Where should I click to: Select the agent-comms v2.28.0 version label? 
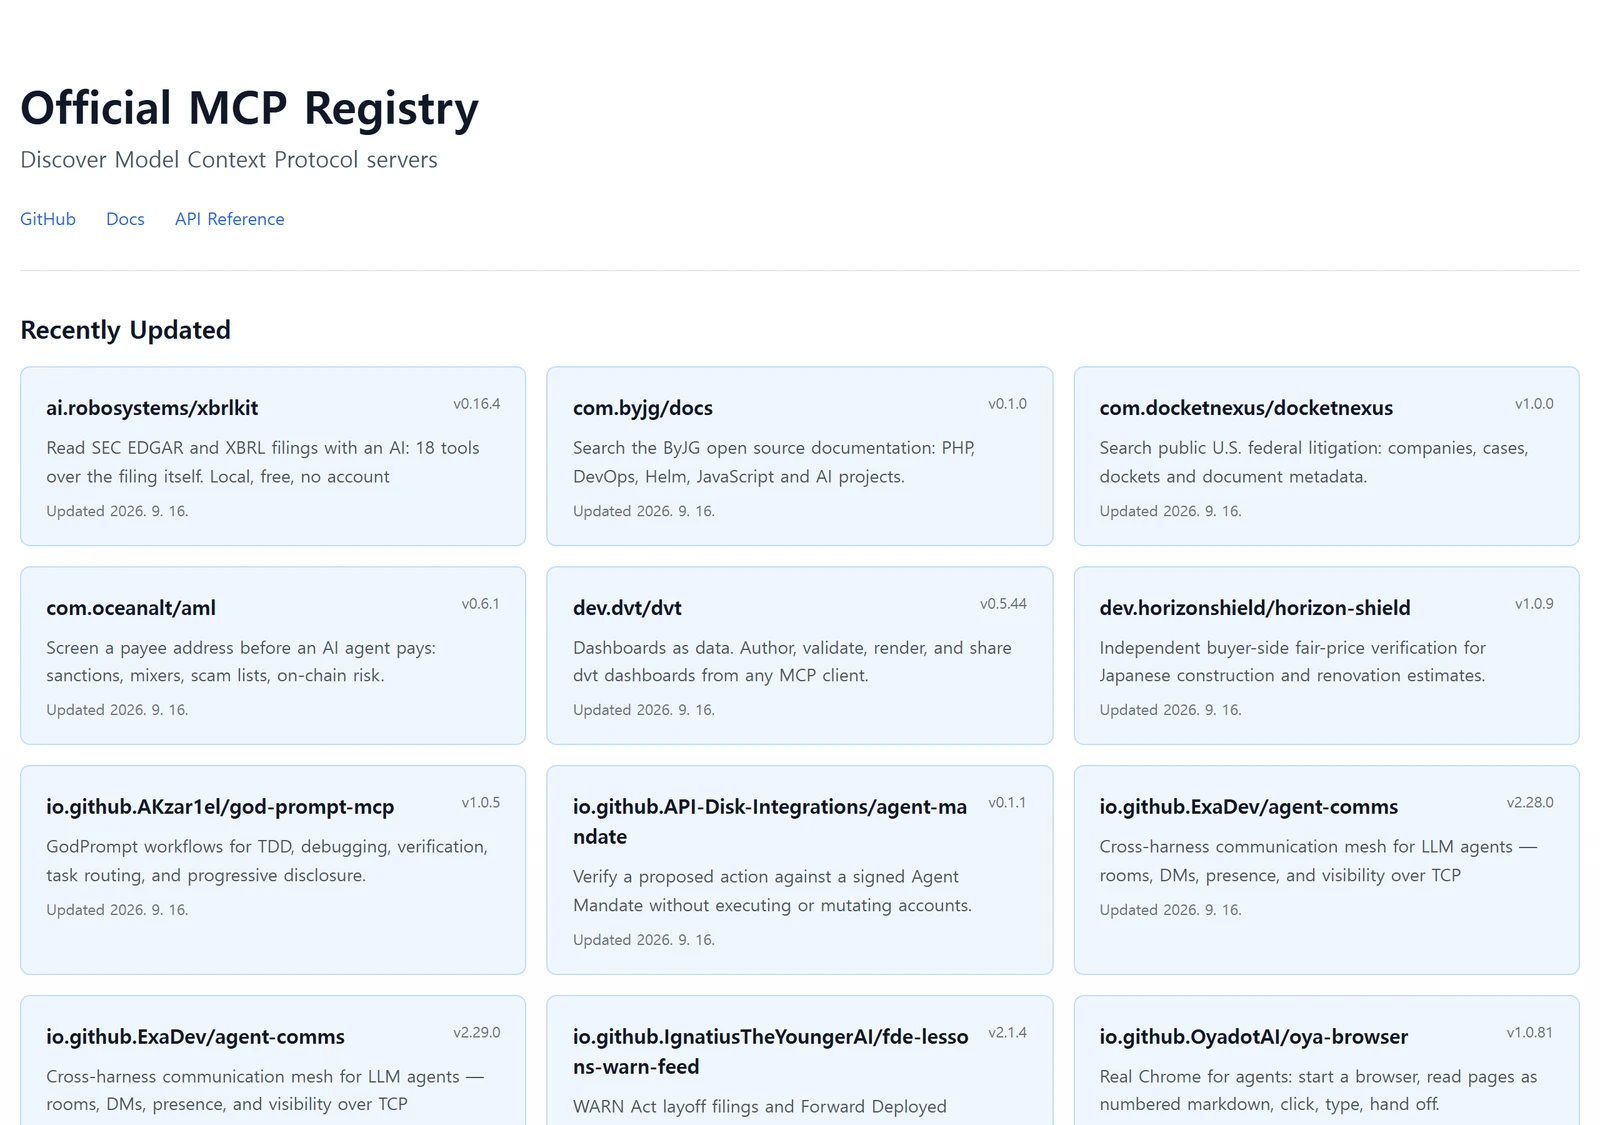[x=1530, y=803]
